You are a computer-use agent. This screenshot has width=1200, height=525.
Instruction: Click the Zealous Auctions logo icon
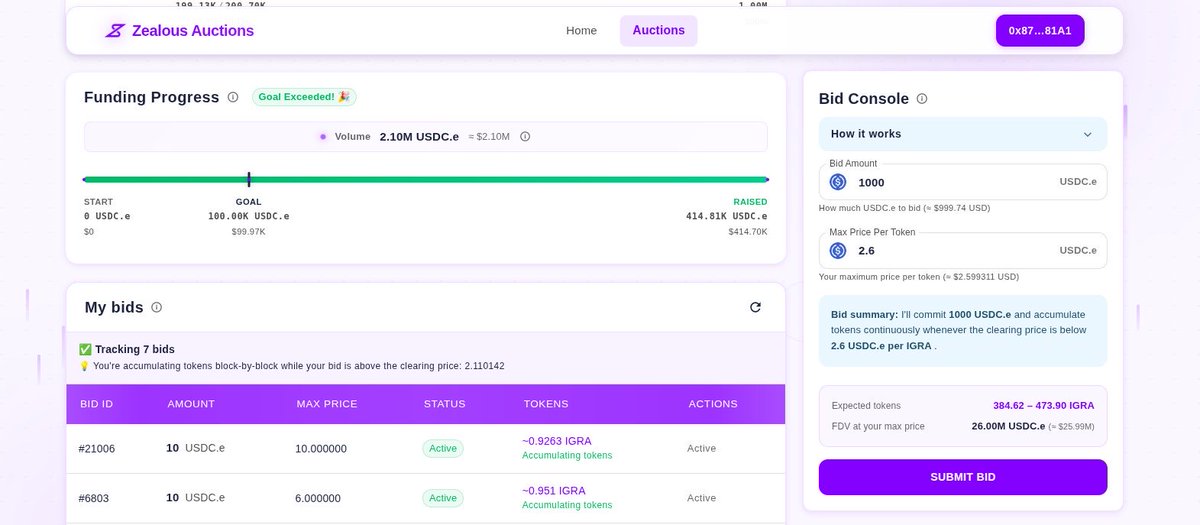click(x=115, y=31)
